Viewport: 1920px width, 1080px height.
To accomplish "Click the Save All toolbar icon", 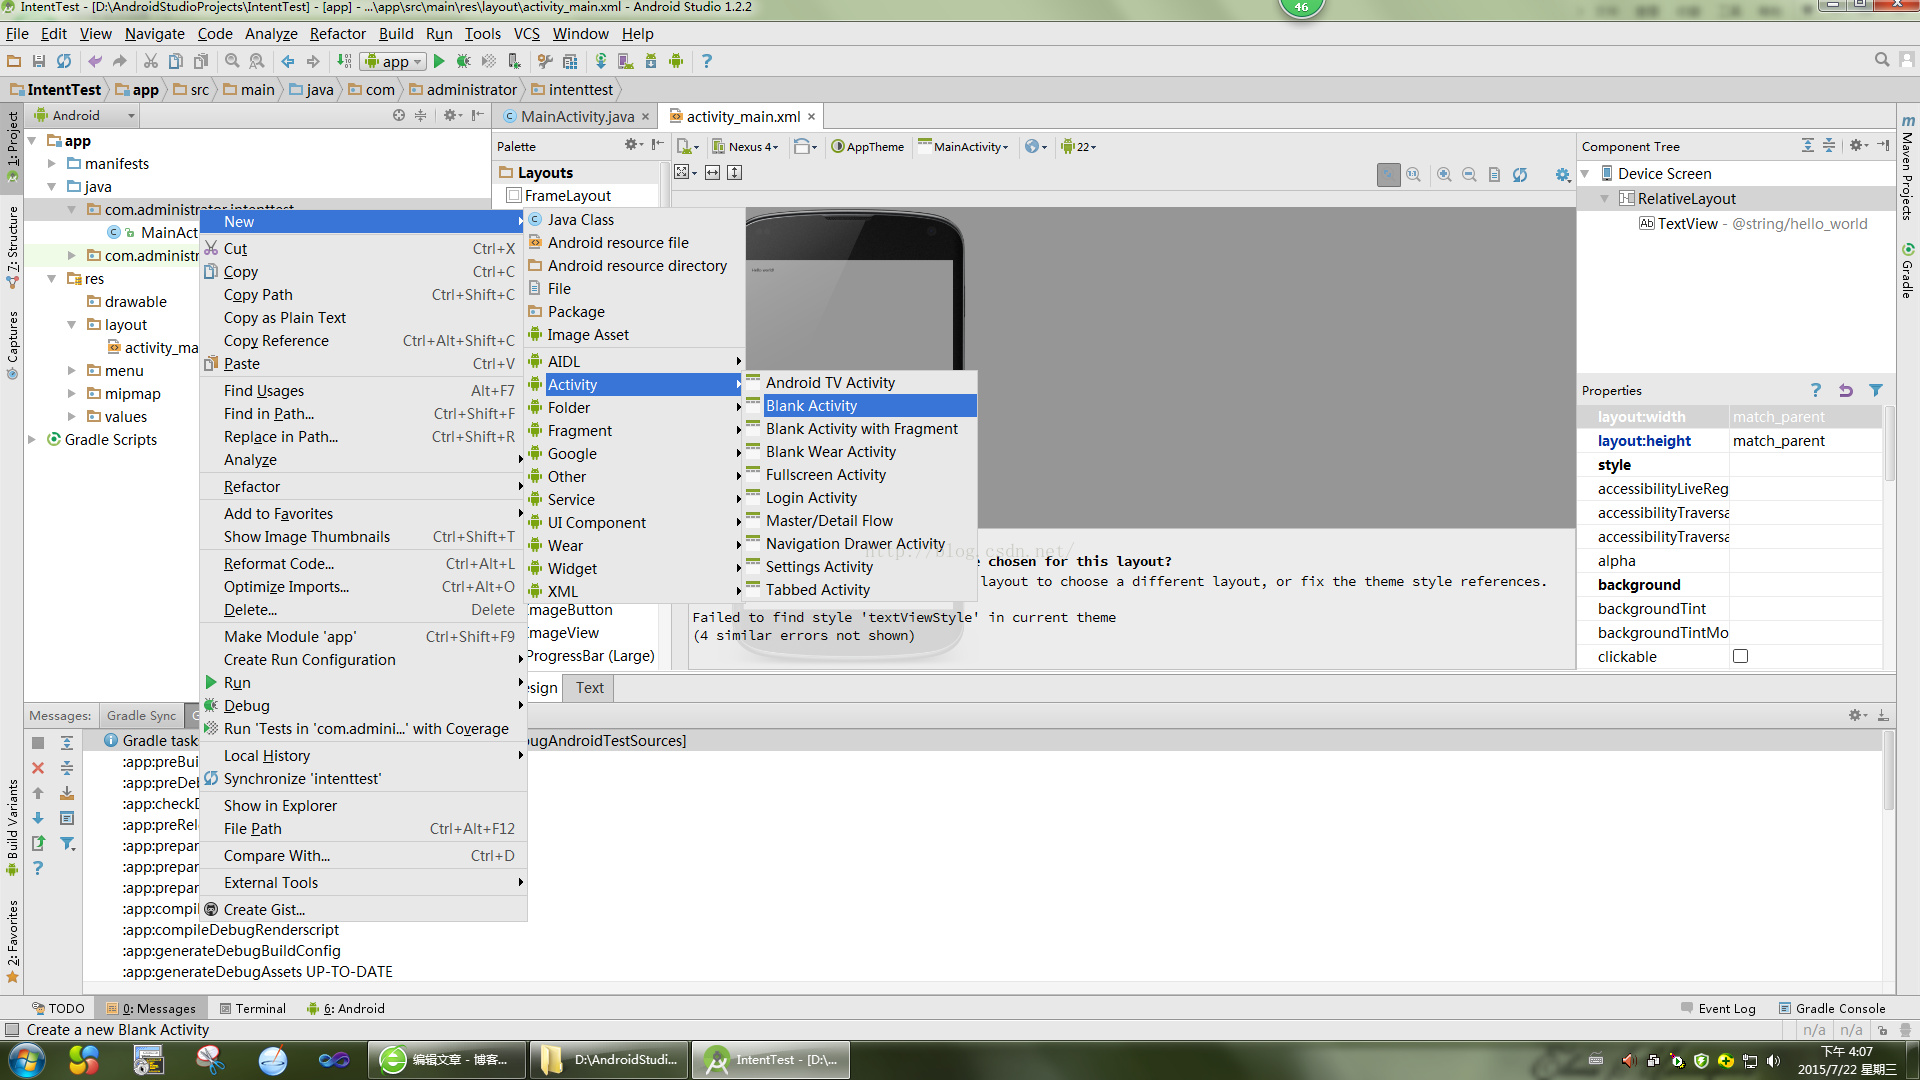I will click(39, 61).
